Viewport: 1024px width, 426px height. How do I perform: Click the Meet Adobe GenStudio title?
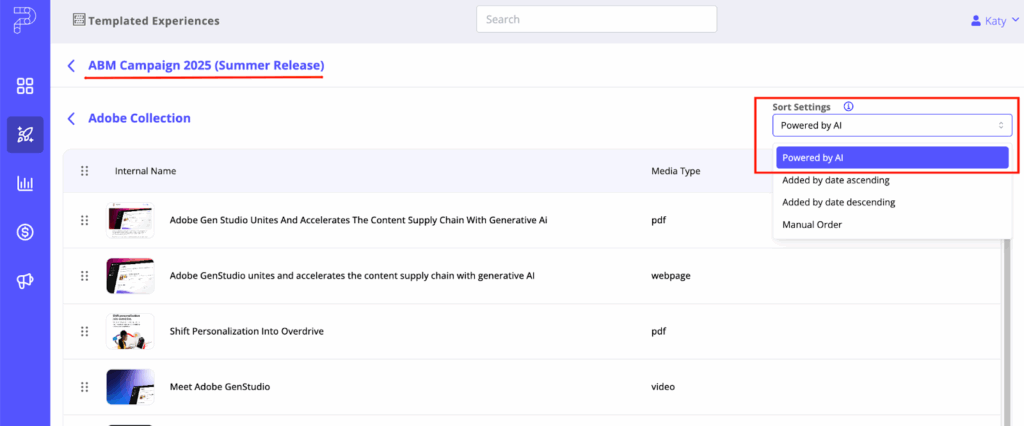pyautogui.click(x=219, y=387)
